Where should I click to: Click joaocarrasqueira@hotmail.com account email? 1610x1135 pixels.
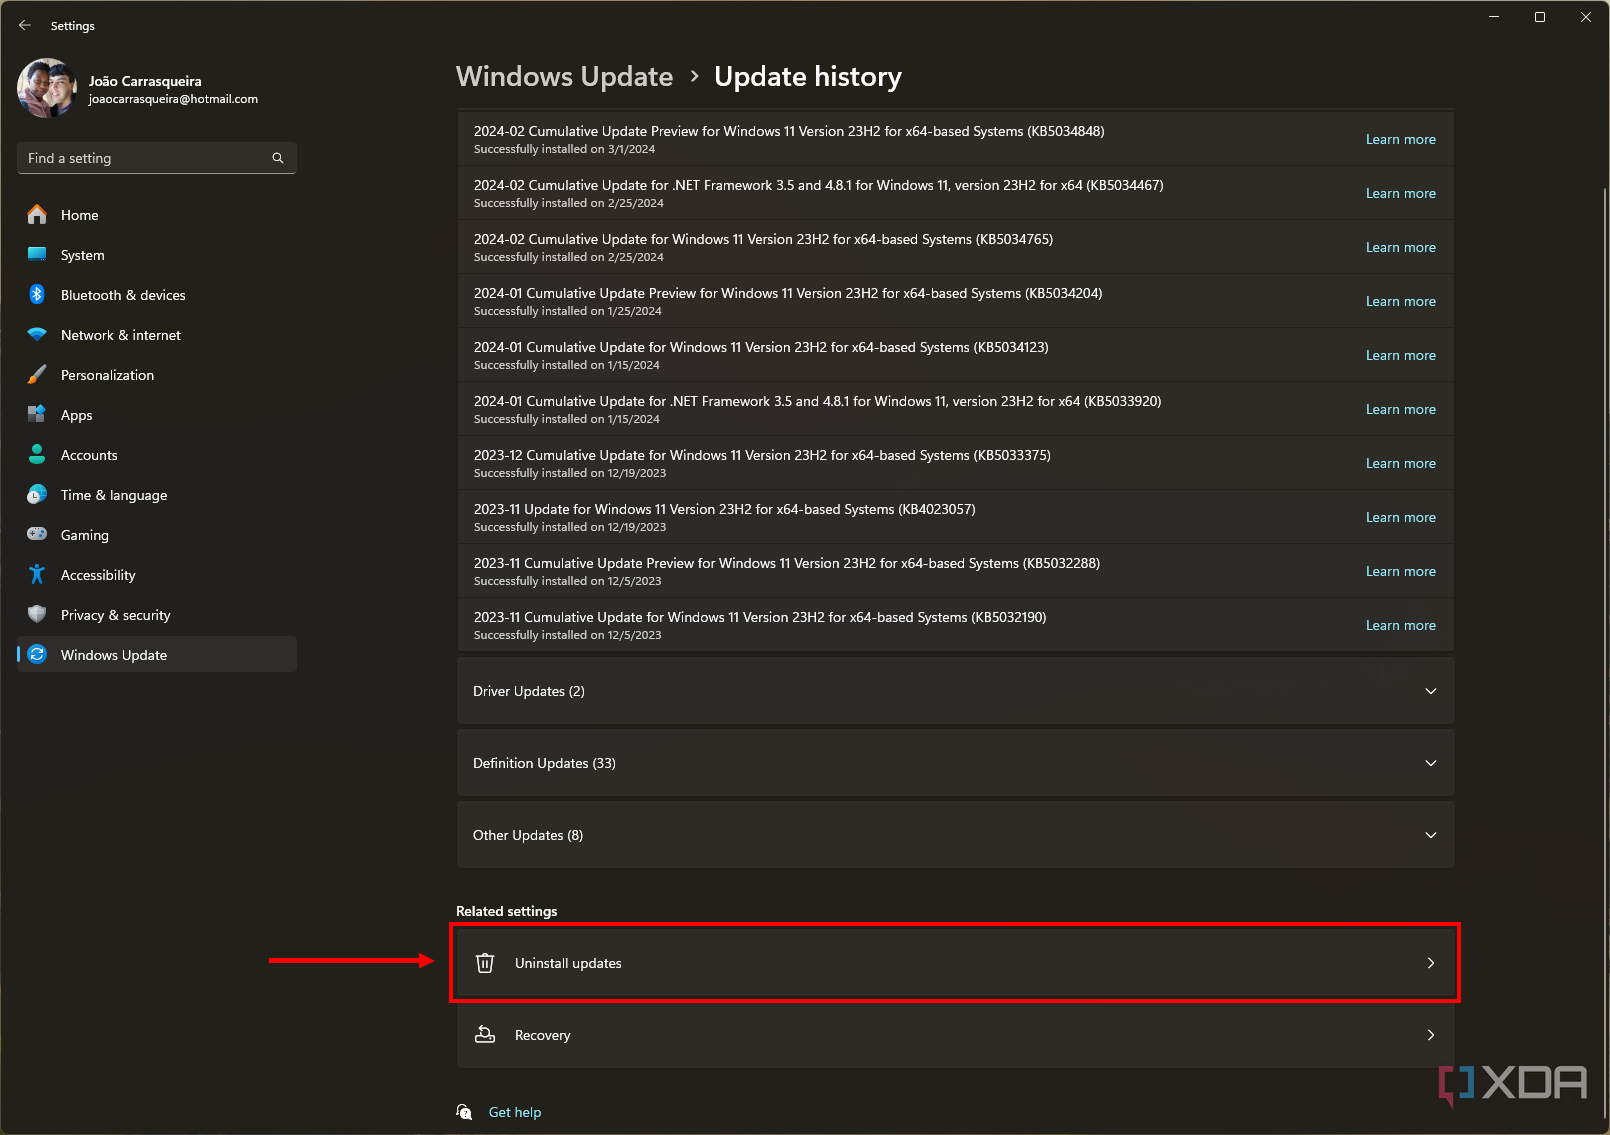[x=173, y=99]
